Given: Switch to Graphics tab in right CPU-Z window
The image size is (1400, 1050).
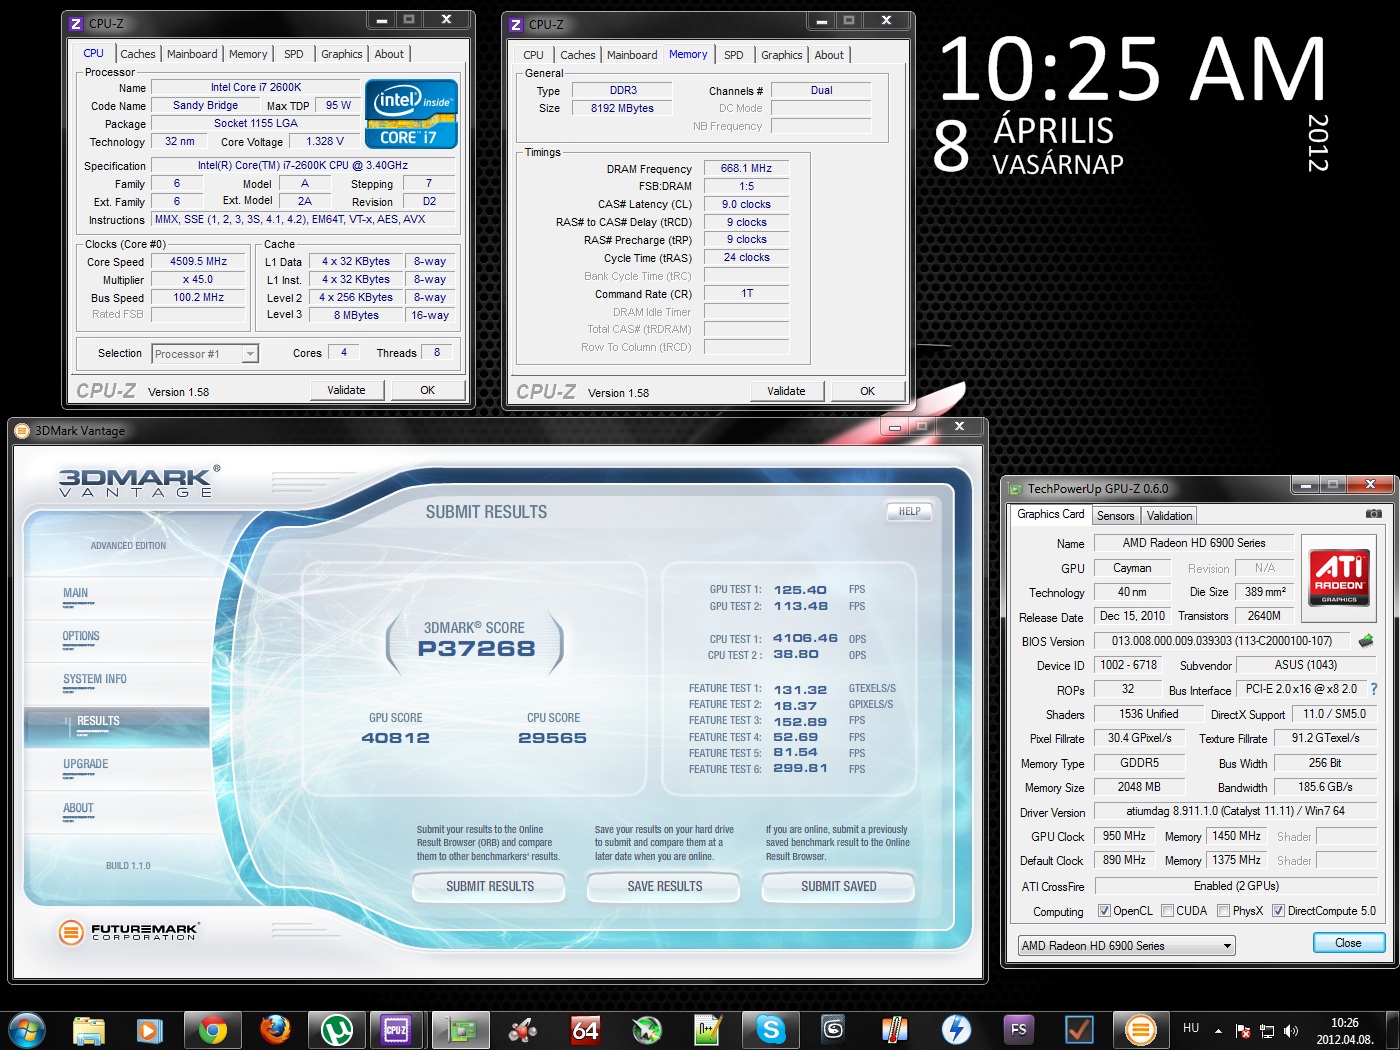Looking at the screenshot, I should pos(782,55).
